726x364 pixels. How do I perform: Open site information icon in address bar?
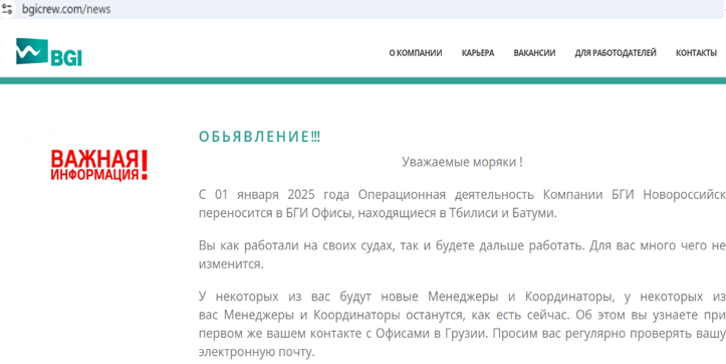[7, 8]
